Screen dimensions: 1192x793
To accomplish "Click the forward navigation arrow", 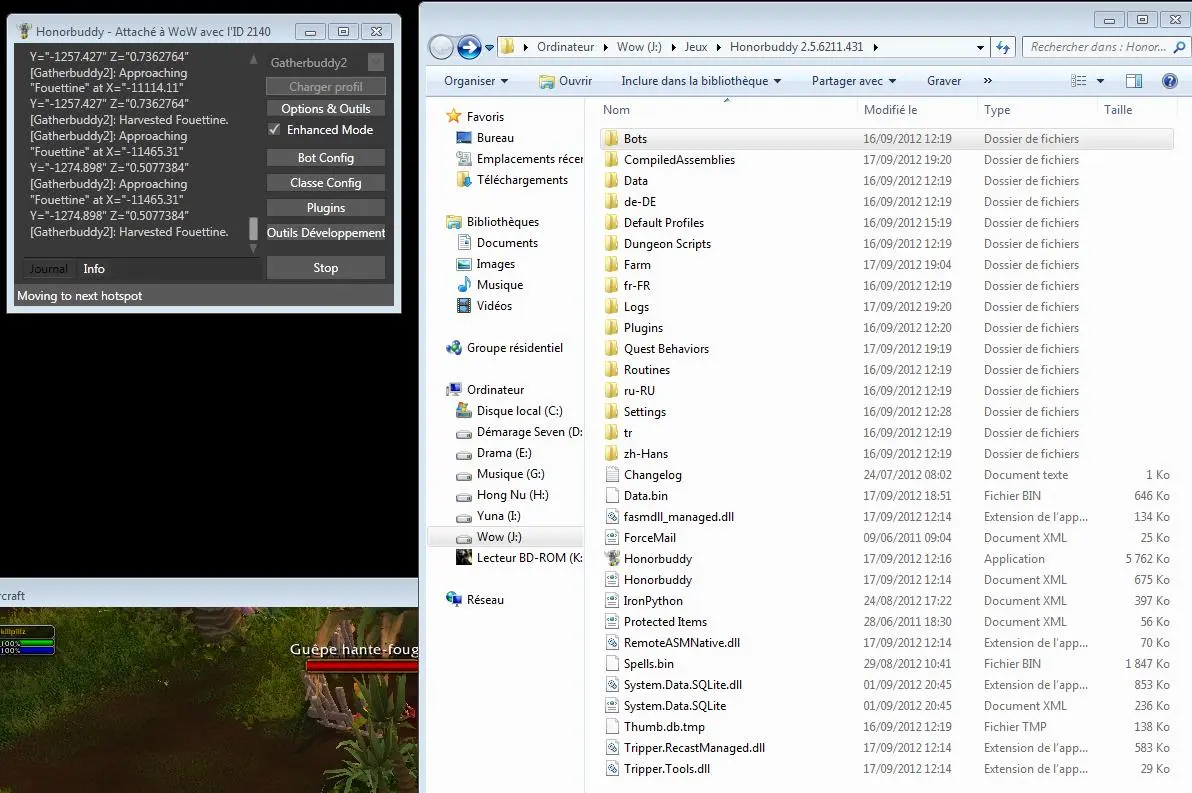I will click(468, 47).
